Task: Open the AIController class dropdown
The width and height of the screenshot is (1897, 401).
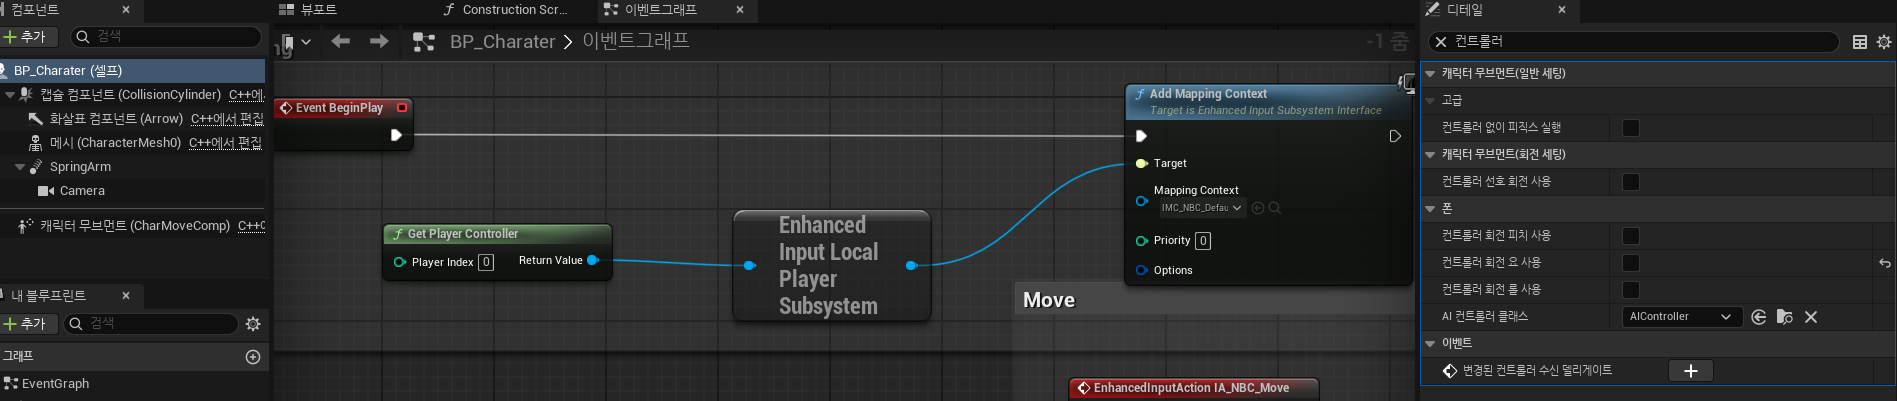Action: pyautogui.click(x=1680, y=317)
